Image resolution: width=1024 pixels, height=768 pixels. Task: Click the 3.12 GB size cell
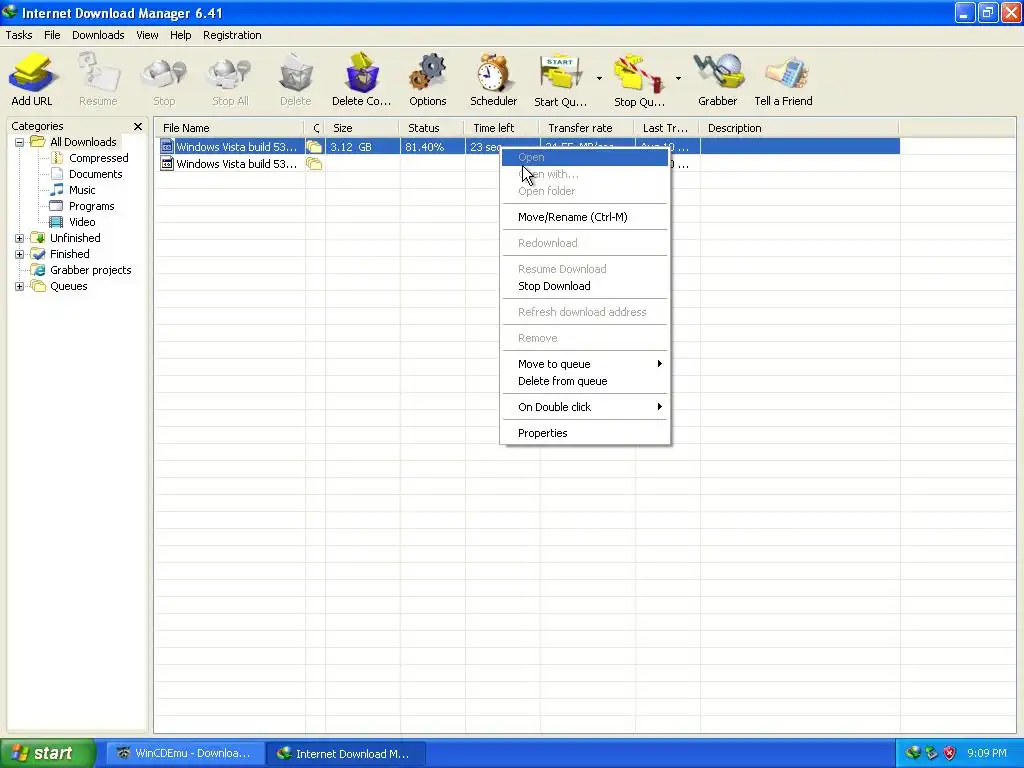click(362, 147)
